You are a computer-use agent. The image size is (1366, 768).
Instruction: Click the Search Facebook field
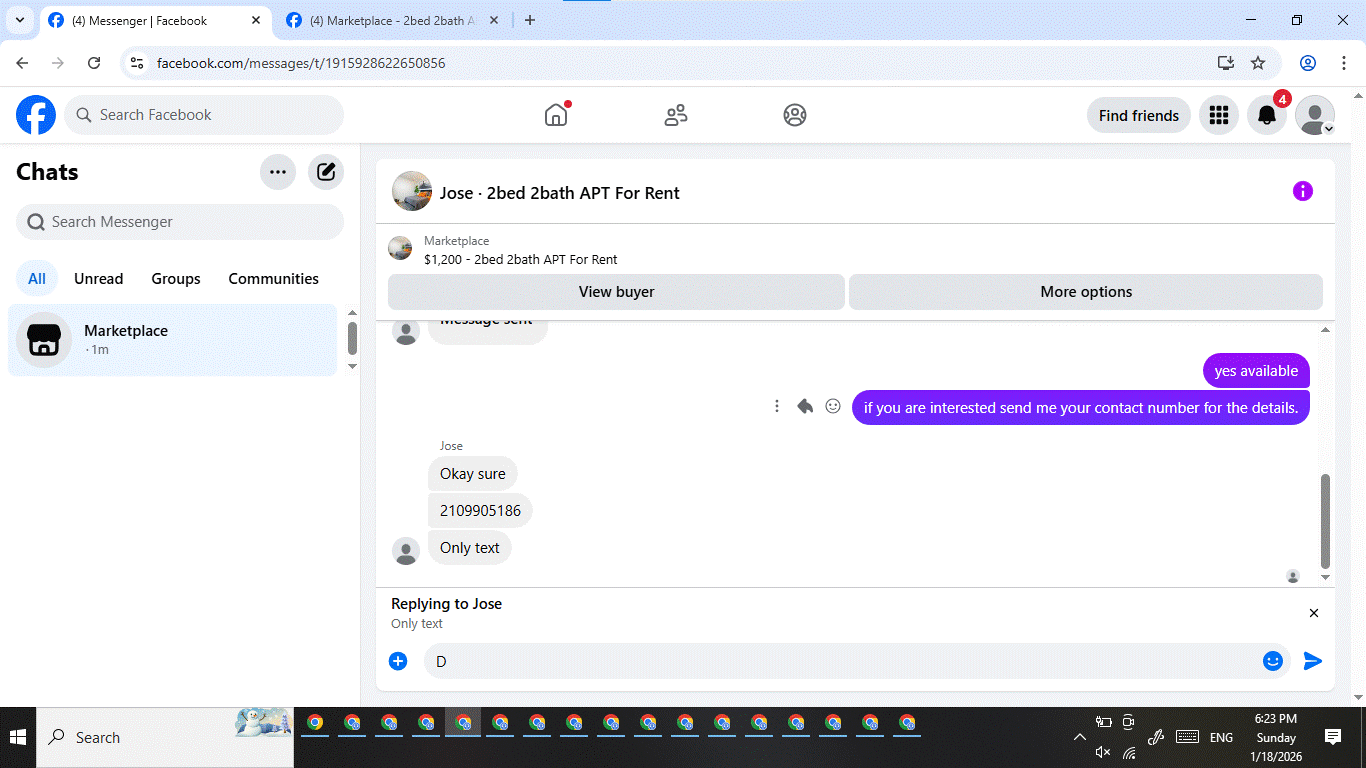(x=204, y=115)
